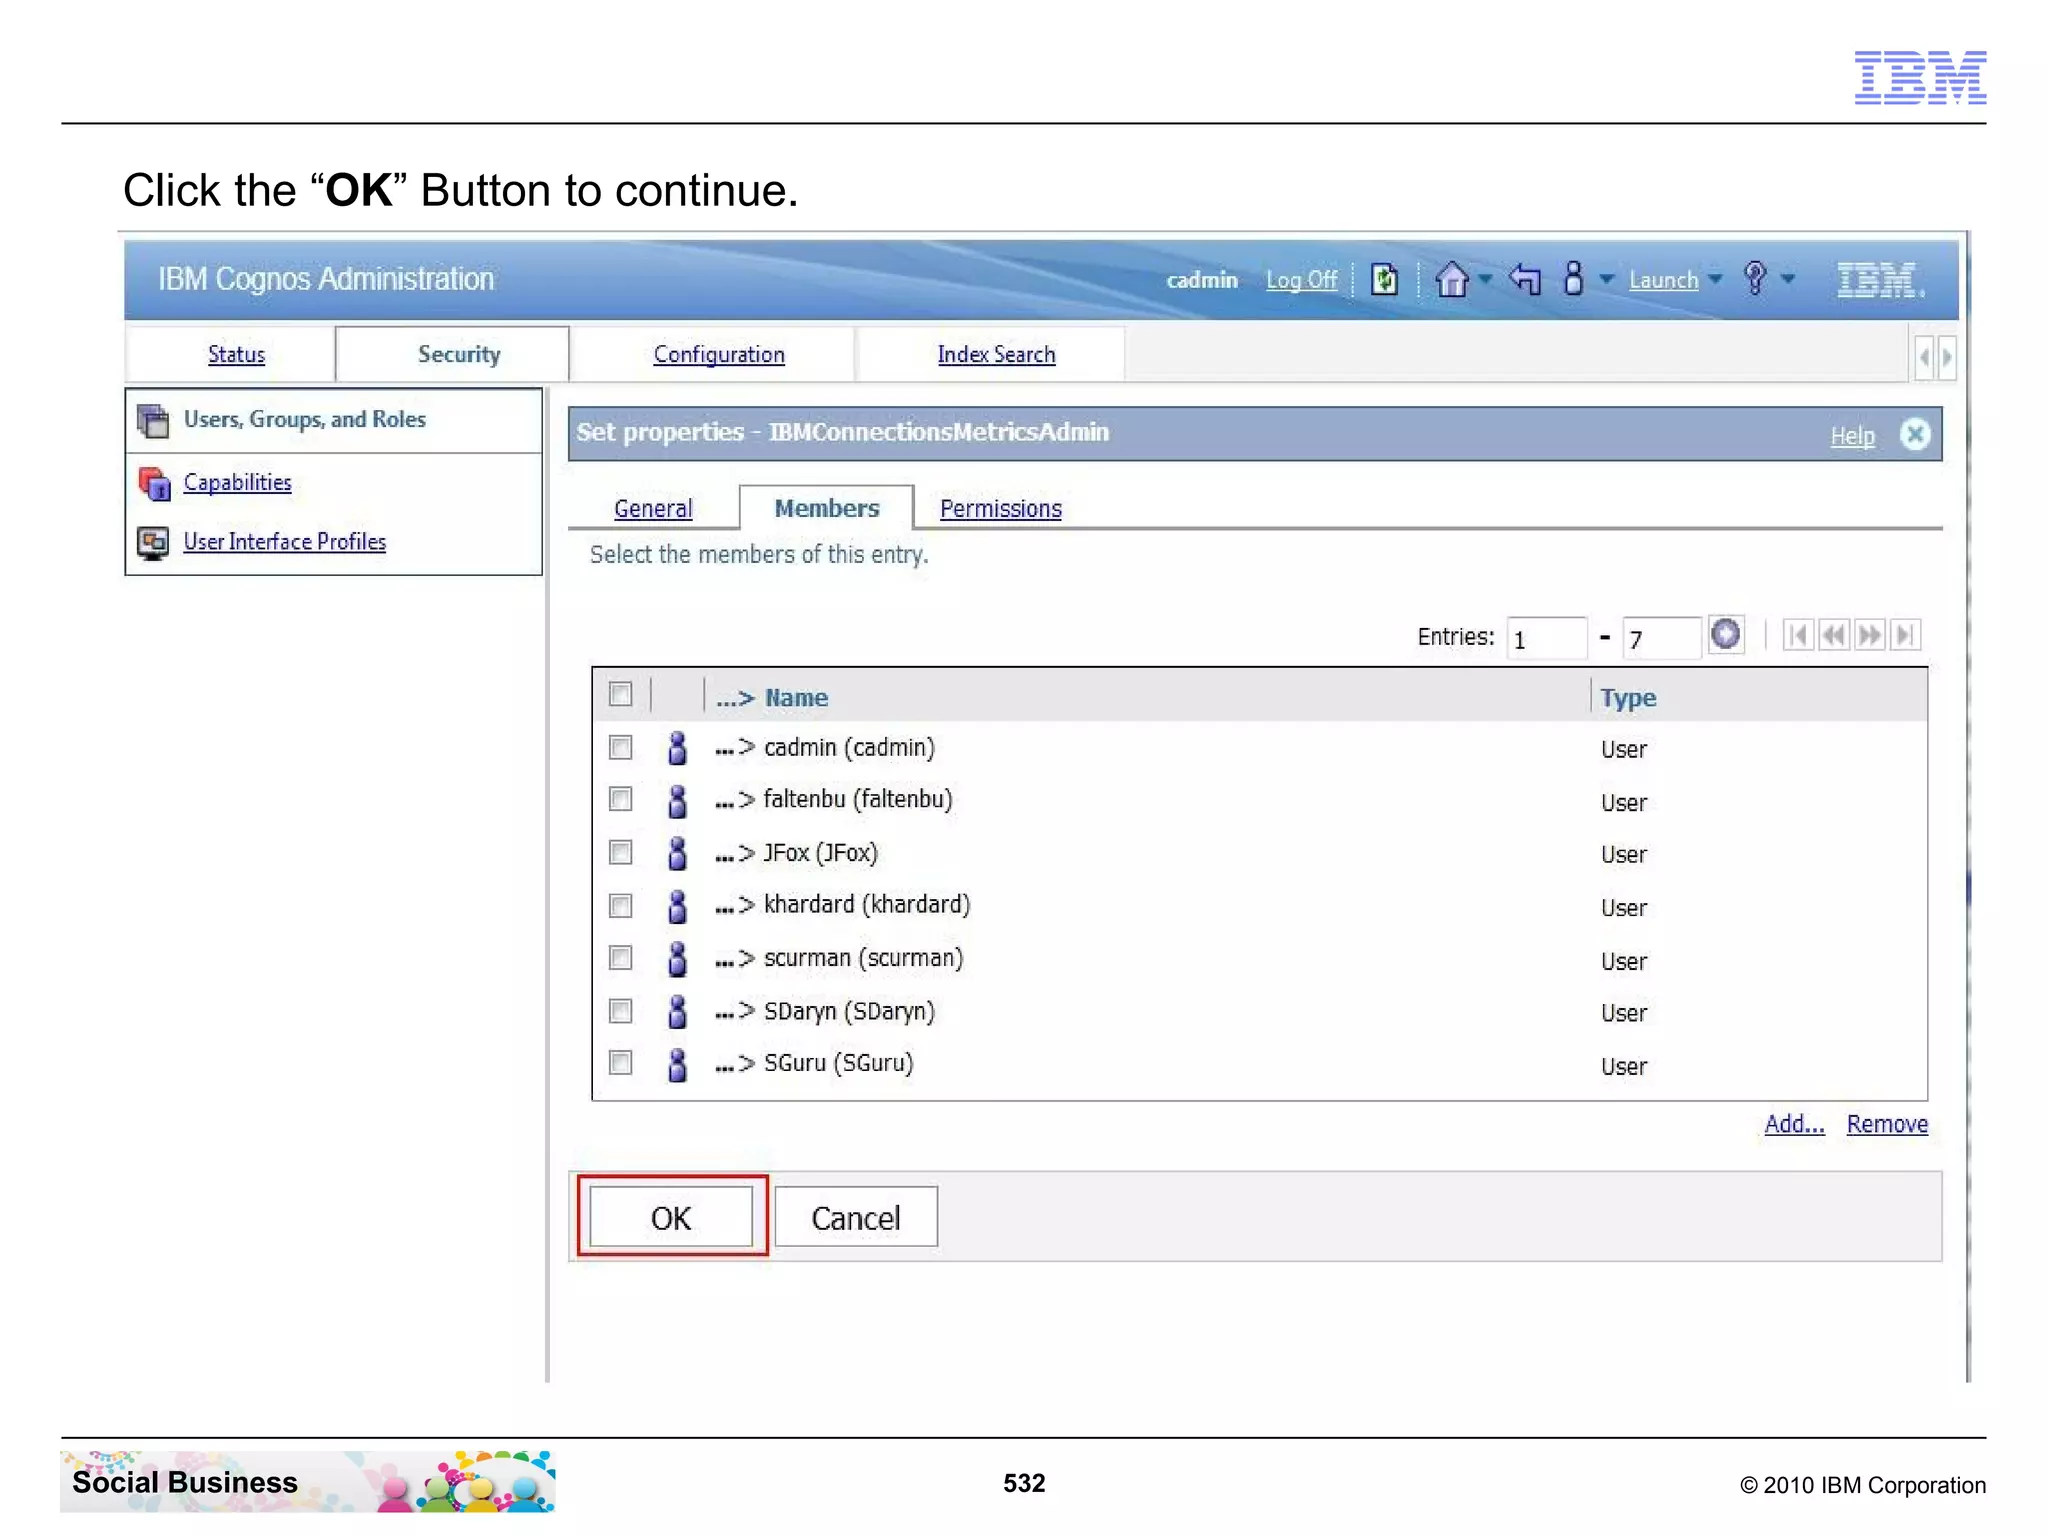Go to next page of entries

click(1869, 635)
